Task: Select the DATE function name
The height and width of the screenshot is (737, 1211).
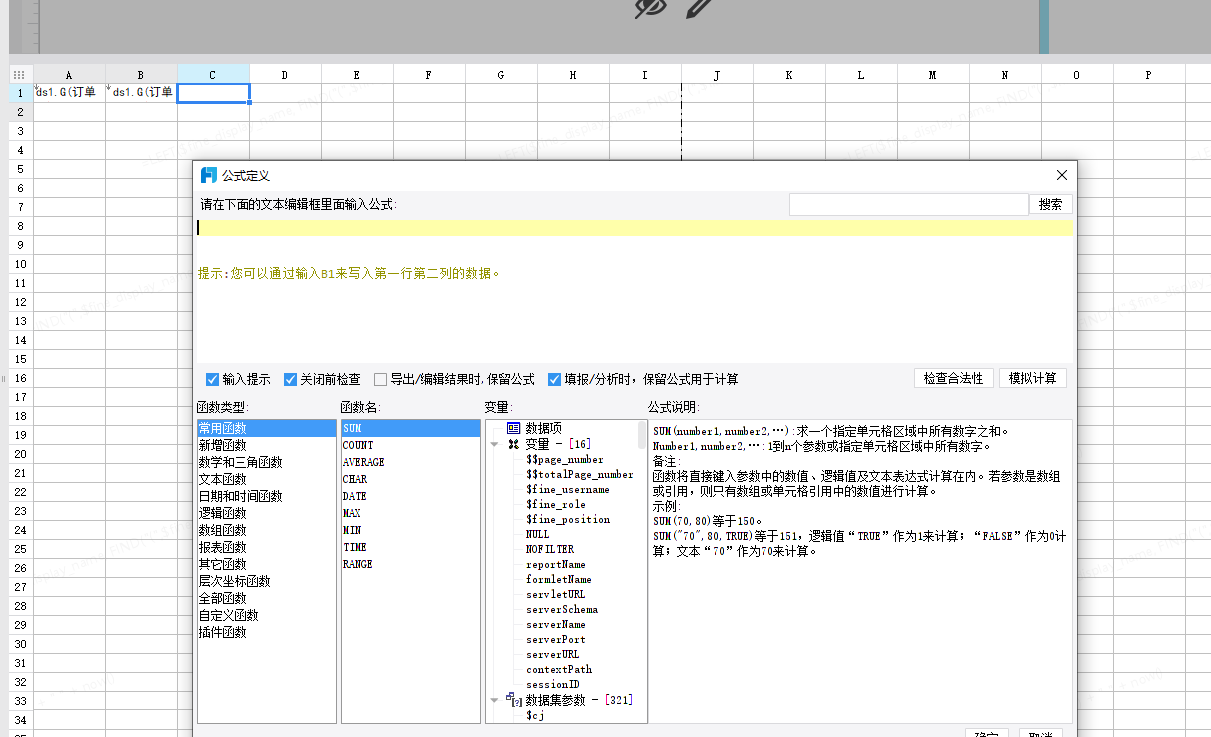Action: click(x=411, y=496)
